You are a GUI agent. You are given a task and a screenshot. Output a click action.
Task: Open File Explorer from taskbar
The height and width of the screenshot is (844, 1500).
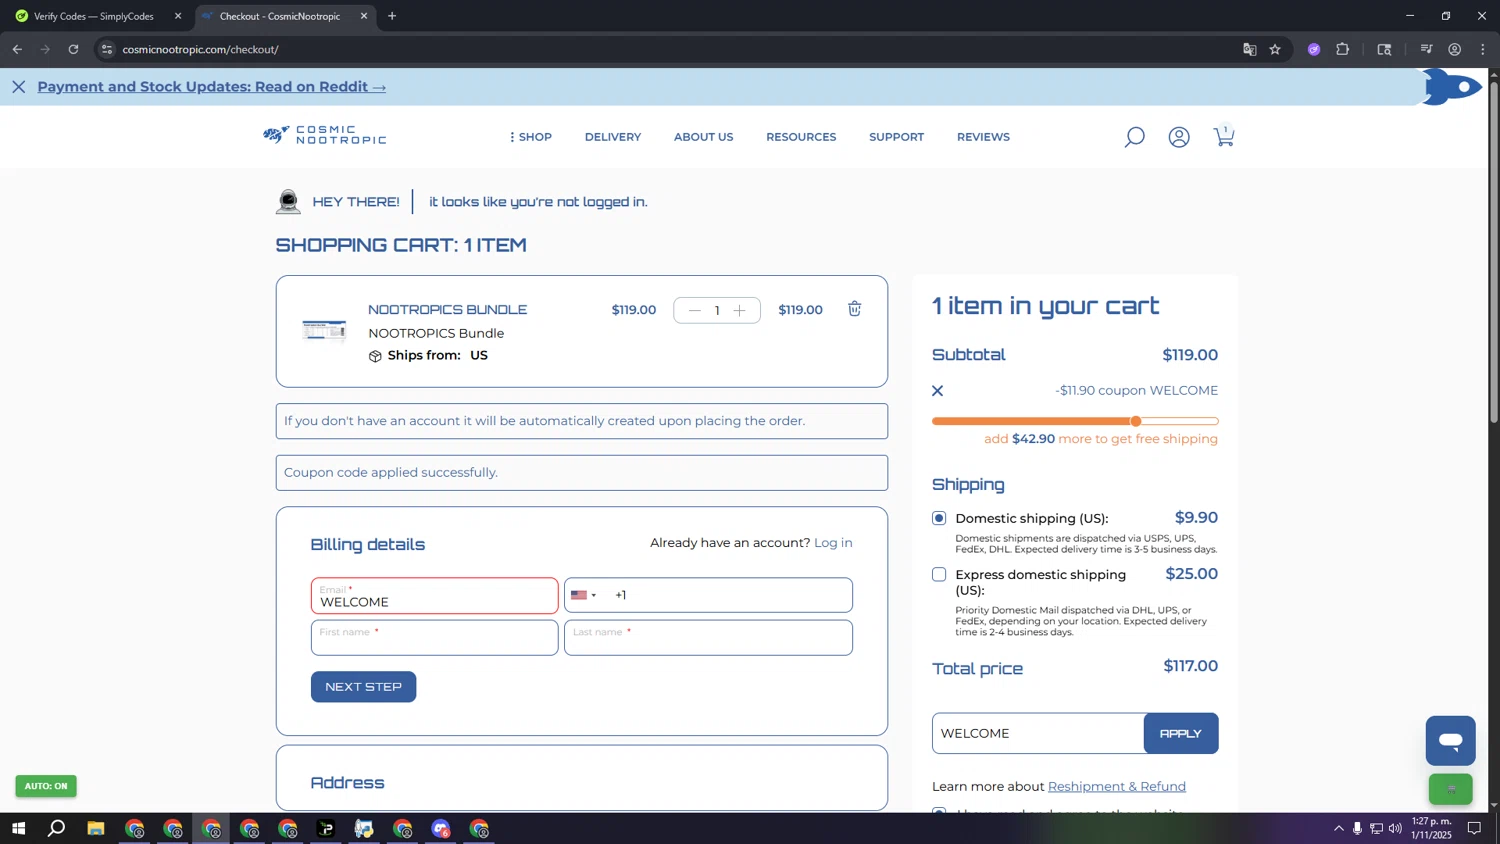96,829
